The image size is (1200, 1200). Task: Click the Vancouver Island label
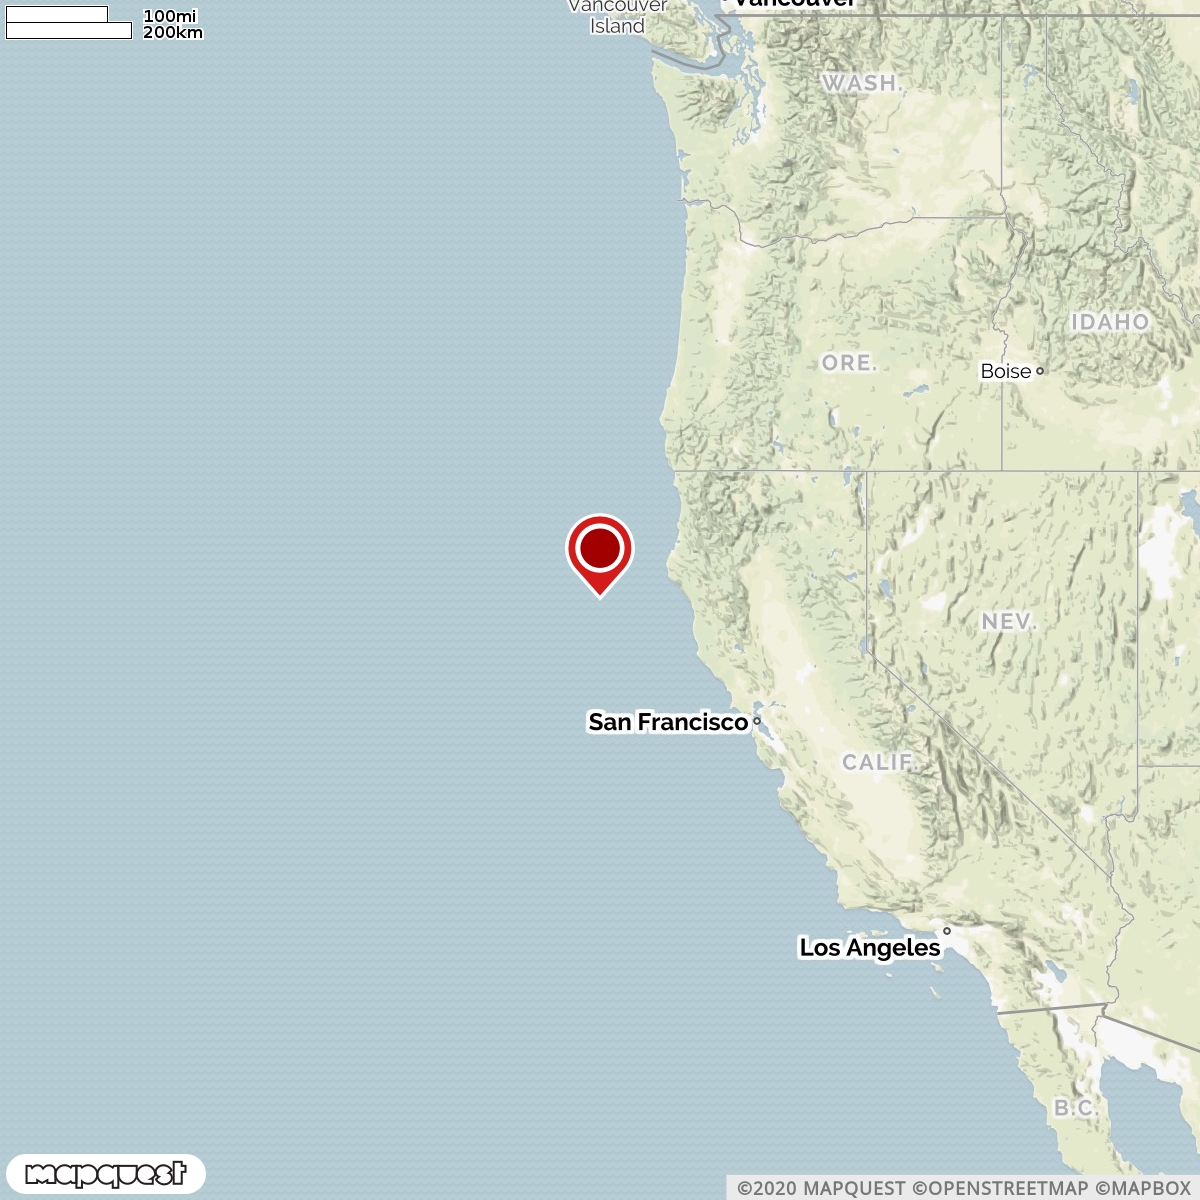617,16
